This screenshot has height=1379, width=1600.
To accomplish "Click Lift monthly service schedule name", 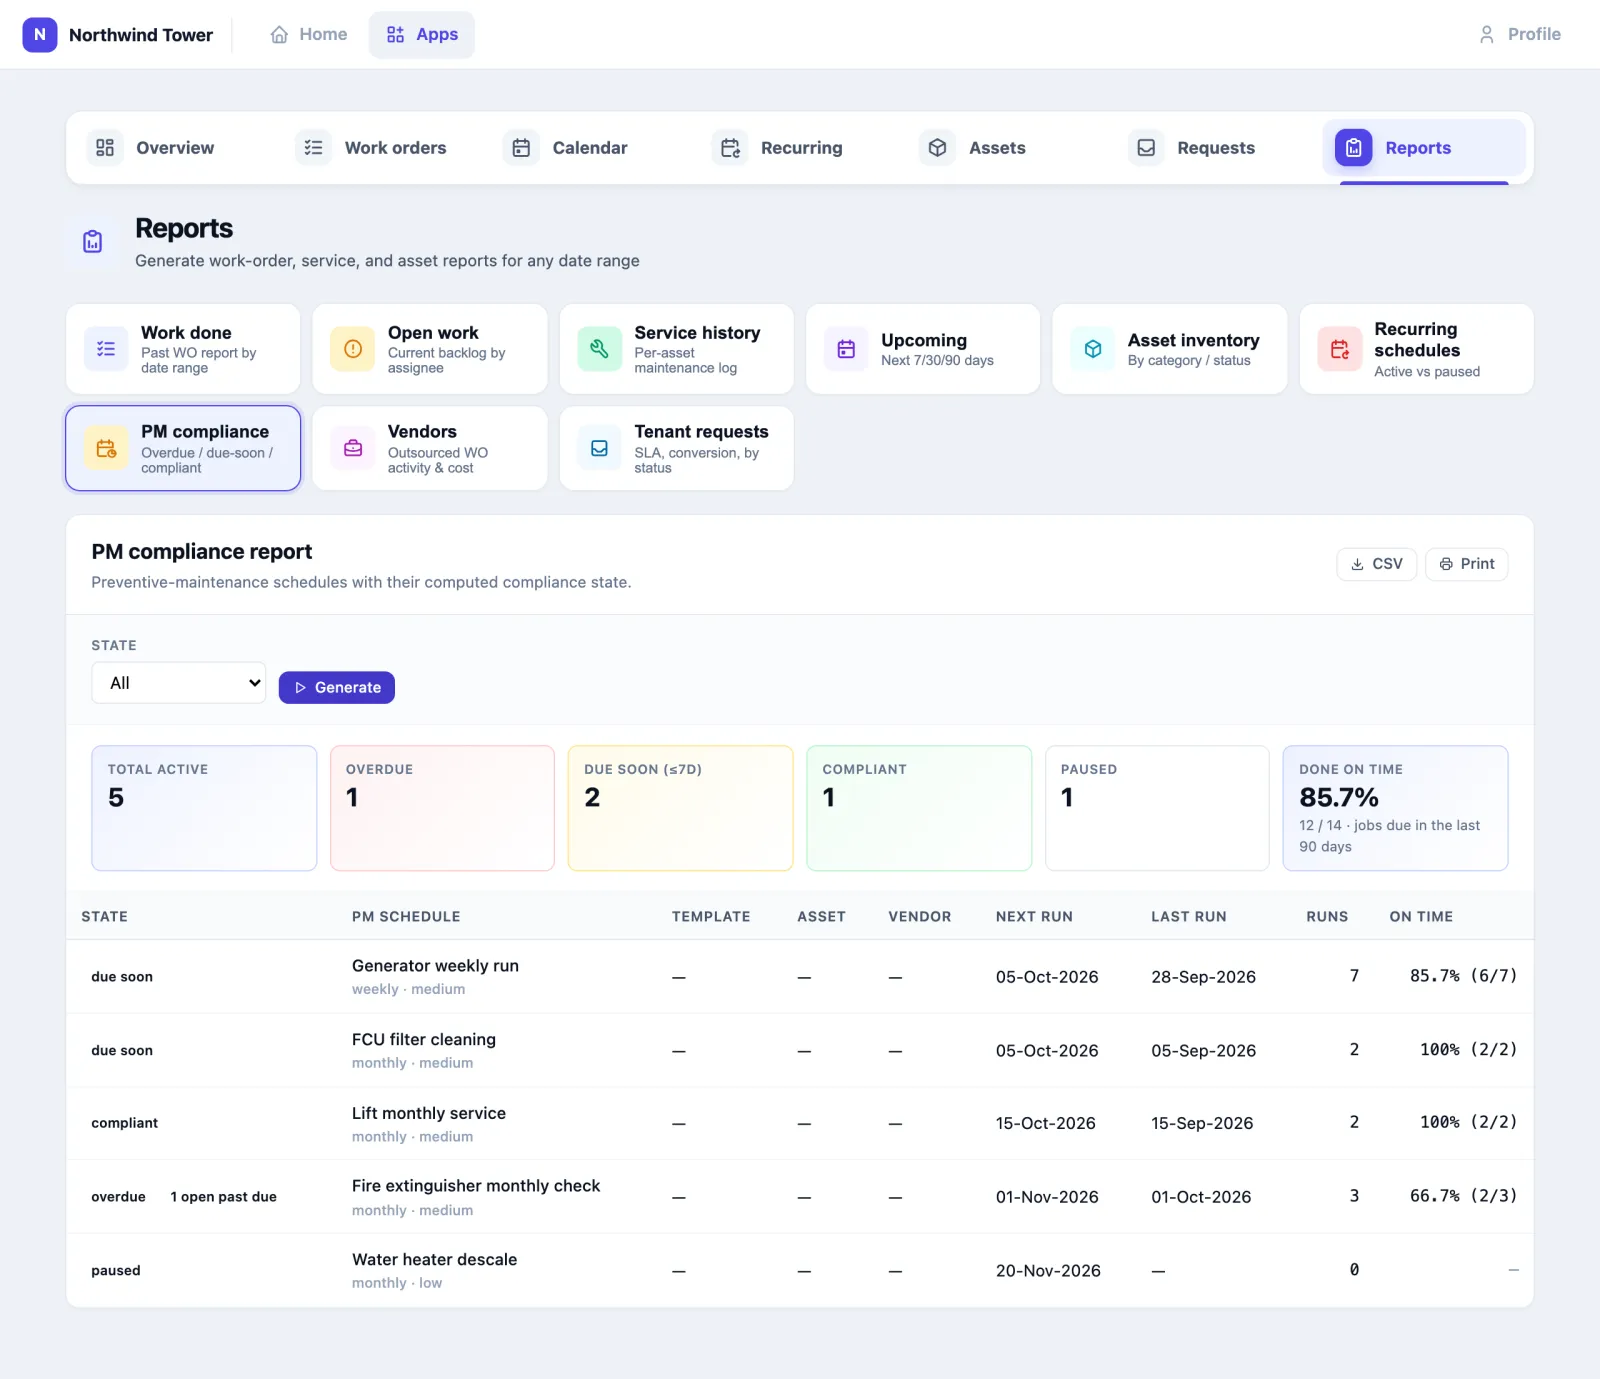I will click(429, 1113).
